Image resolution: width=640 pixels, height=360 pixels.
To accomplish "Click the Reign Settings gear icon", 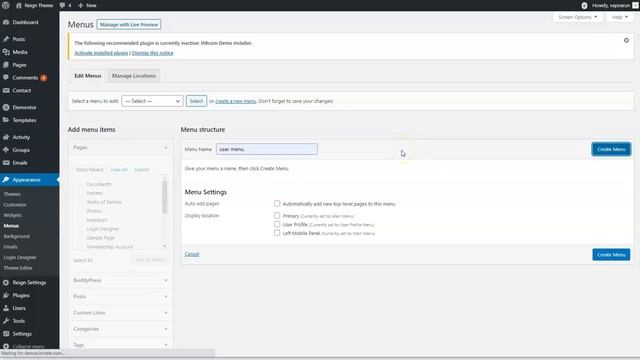I will (x=6, y=282).
